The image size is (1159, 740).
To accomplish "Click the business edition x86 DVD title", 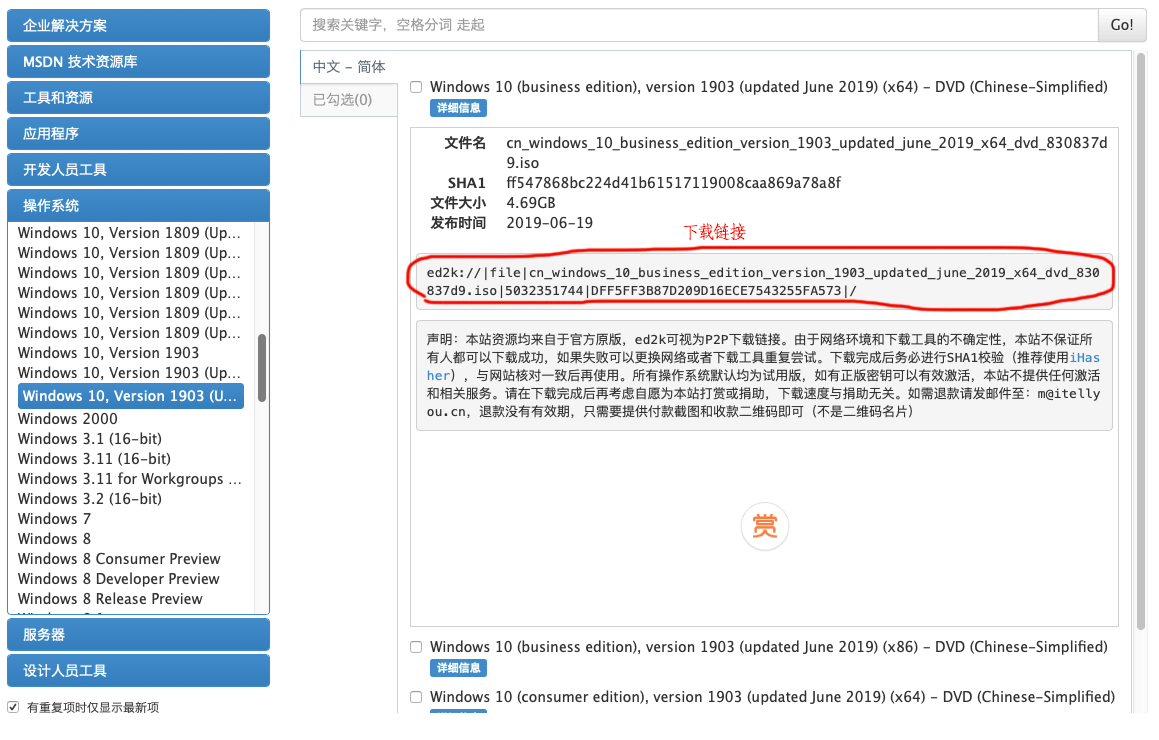I will coord(769,646).
